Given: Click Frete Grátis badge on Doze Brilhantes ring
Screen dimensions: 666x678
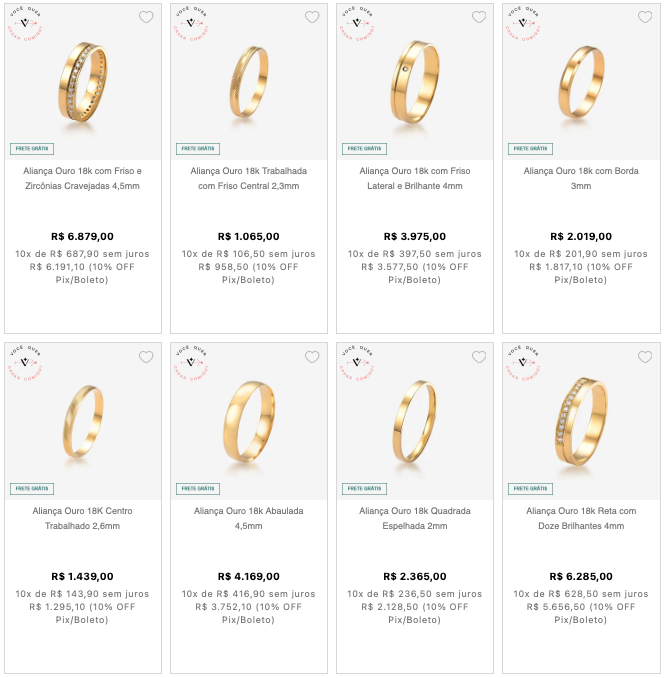Looking at the screenshot, I should pos(530,489).
